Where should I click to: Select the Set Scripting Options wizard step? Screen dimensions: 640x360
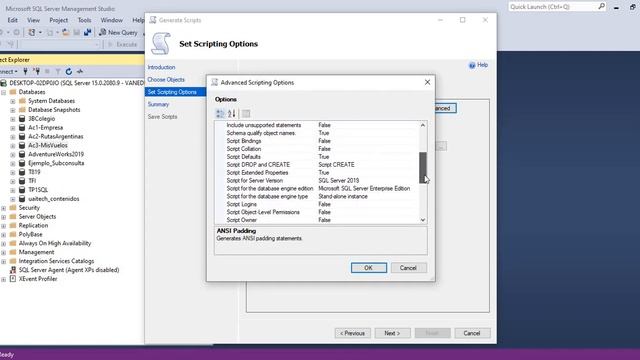tap(176, 92)
